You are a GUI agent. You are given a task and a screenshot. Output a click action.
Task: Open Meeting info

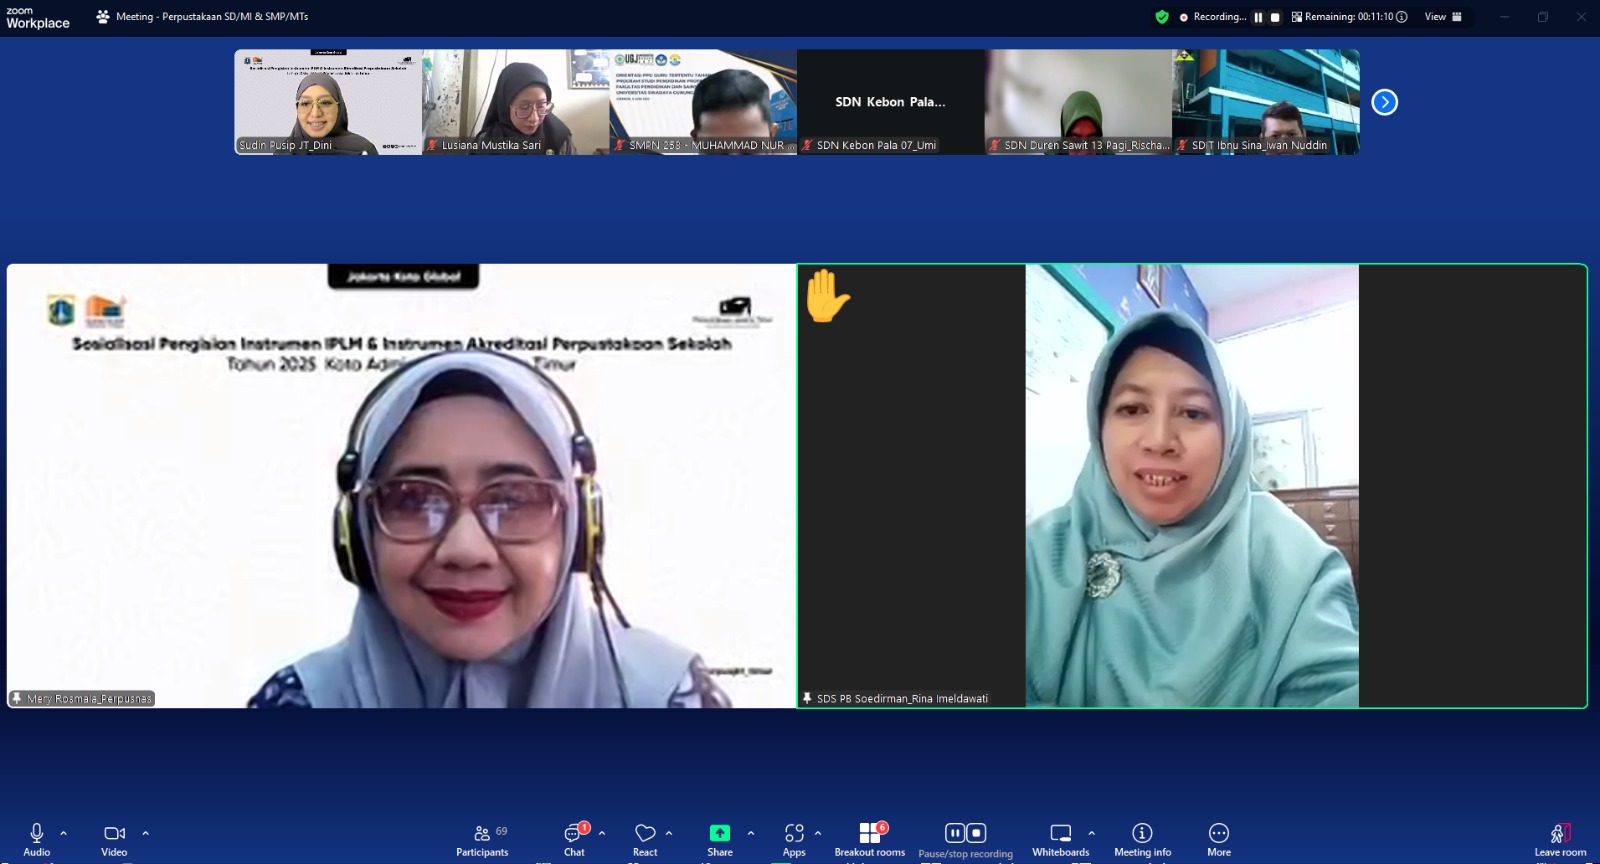pyautogui.click(x=1142, y=839)
